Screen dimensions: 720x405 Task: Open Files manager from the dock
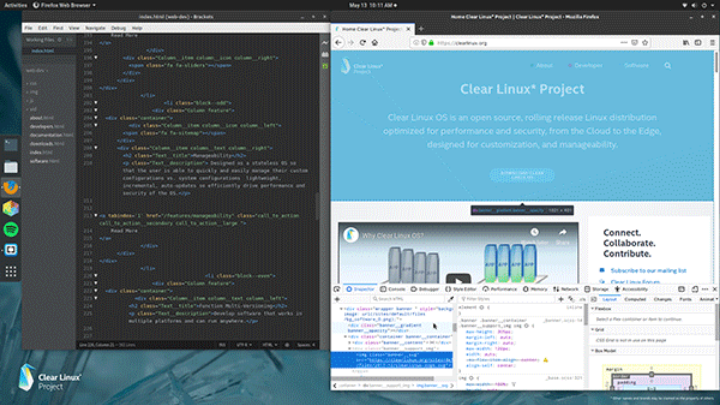[11, 167]
